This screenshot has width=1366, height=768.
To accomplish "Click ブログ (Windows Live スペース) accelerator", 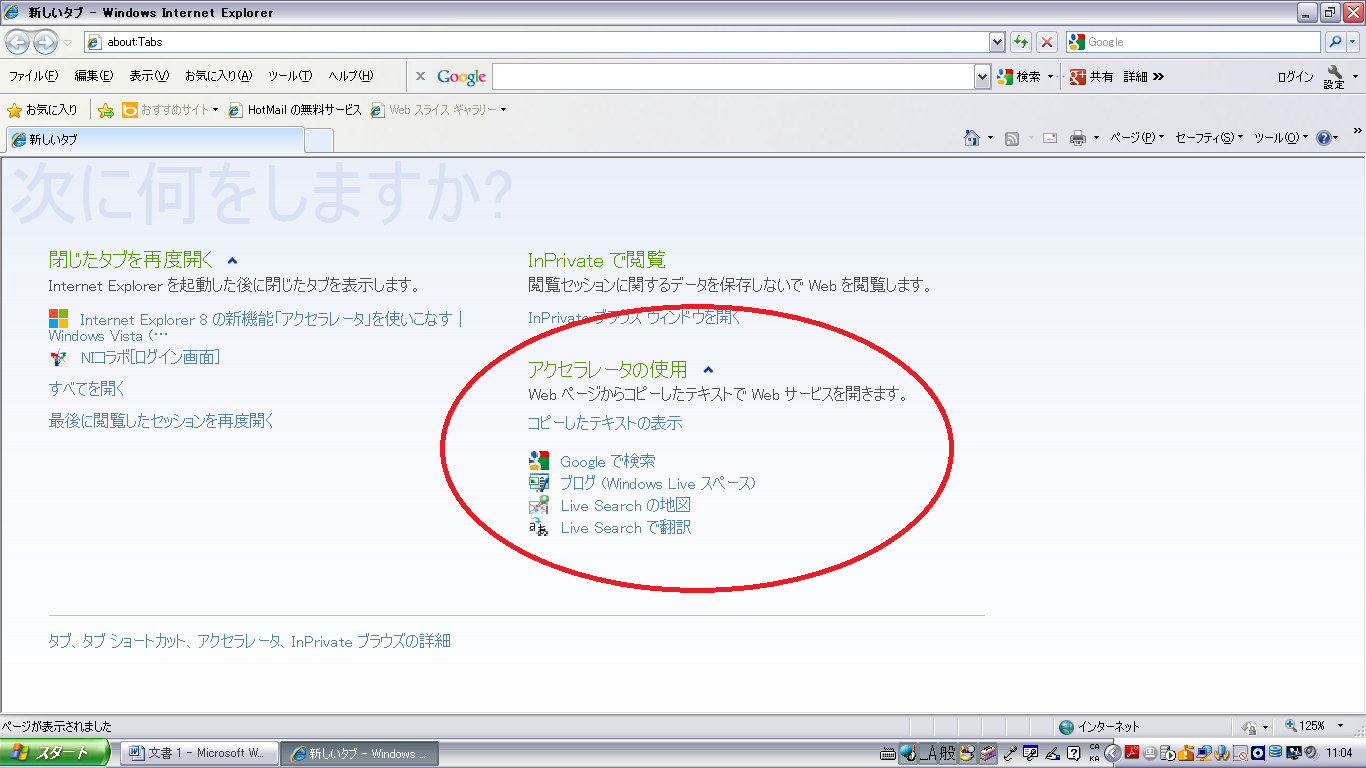I will coord(658,483).
